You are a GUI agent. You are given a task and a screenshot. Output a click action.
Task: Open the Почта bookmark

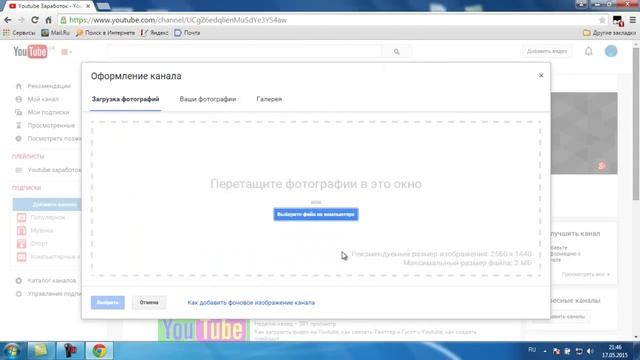click(x=187, y=33)
